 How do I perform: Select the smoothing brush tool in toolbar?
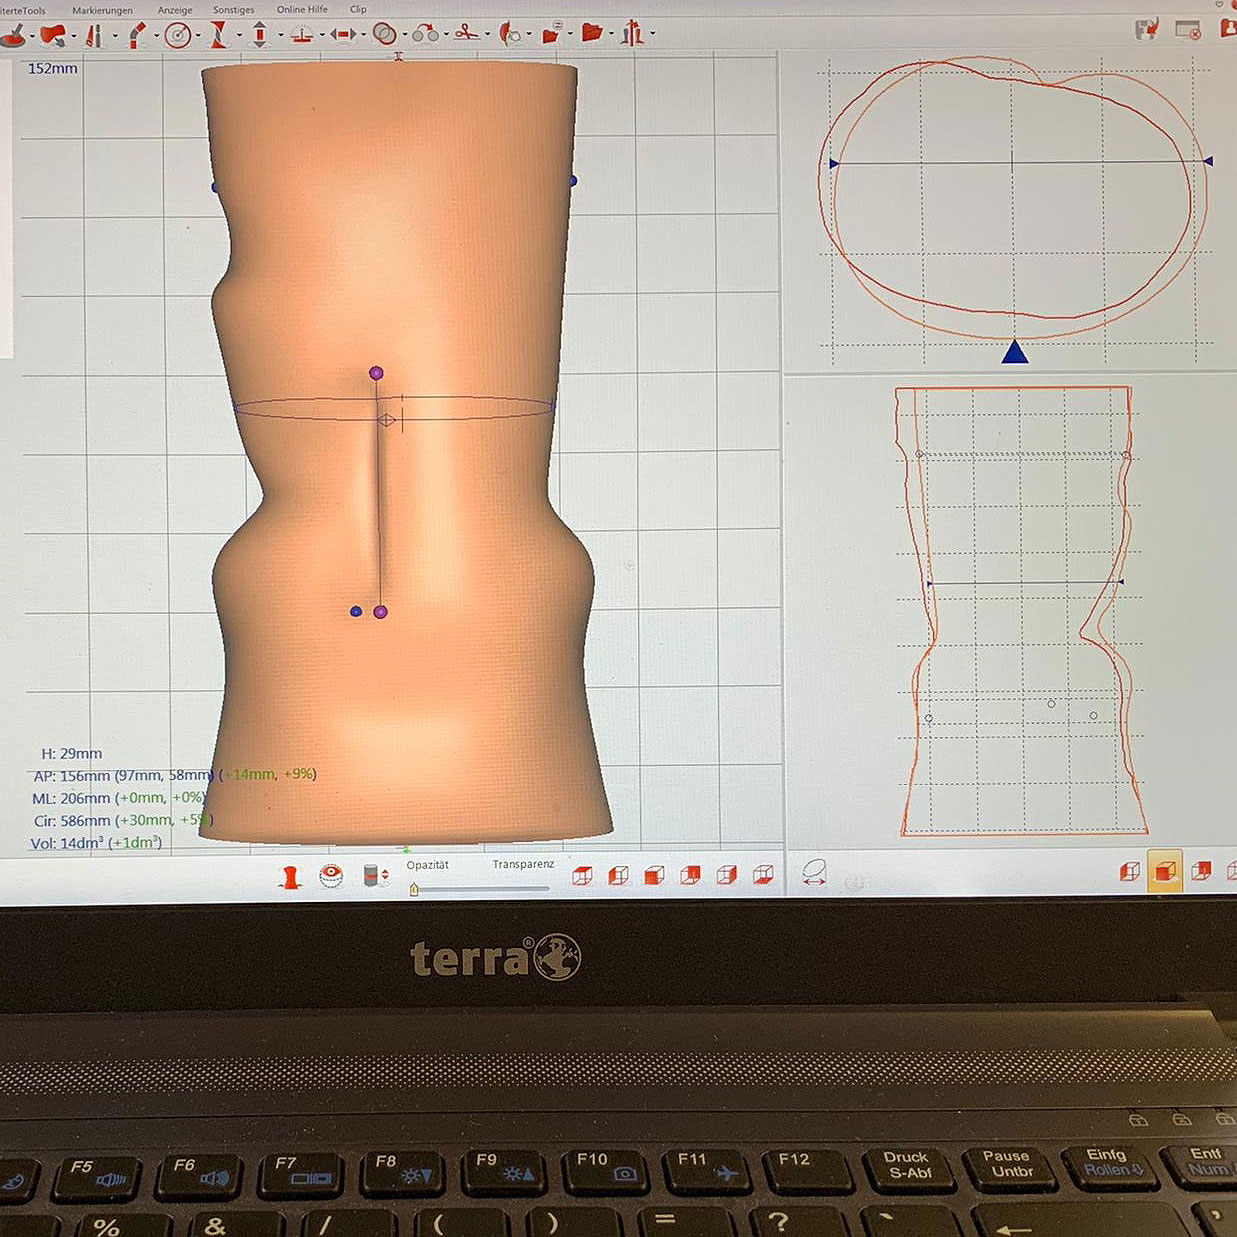coord(12,35)
